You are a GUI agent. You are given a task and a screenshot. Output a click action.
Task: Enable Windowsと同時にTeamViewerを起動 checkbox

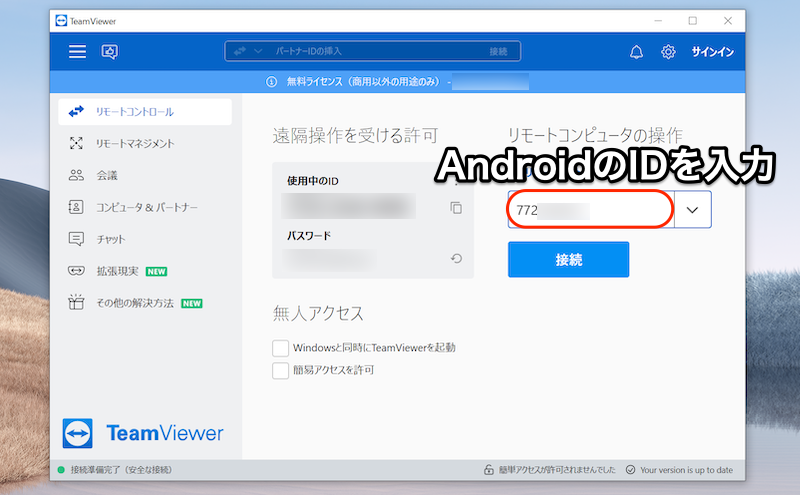(x=280, y=348)
